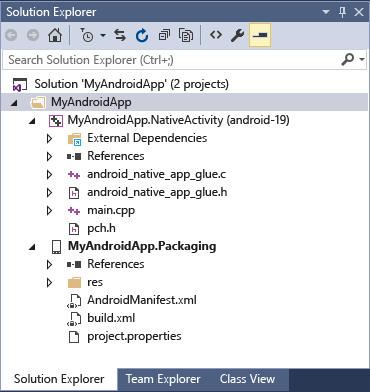Open Properties wrench icon
This screenshot has width=370, height=392.
point(238,35)
